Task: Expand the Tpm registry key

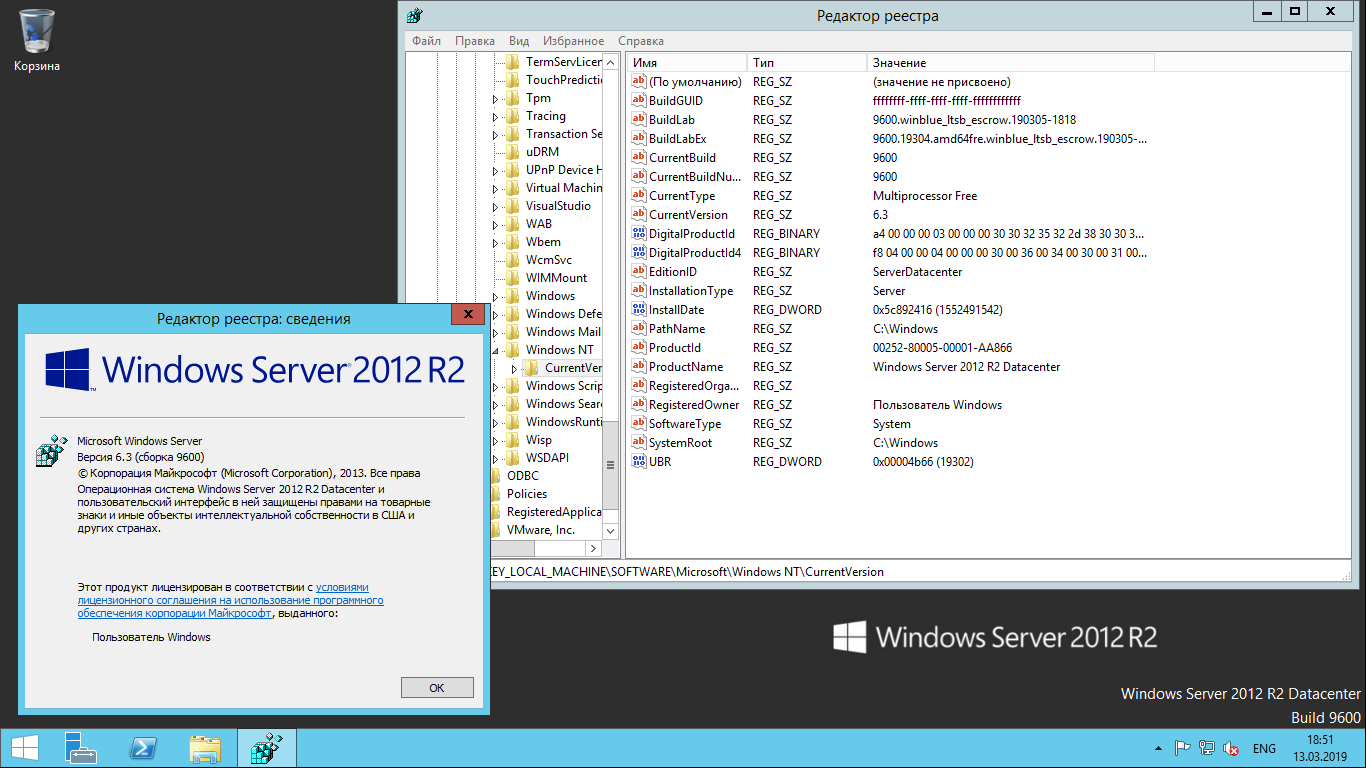Action: [x=495, y=99]
